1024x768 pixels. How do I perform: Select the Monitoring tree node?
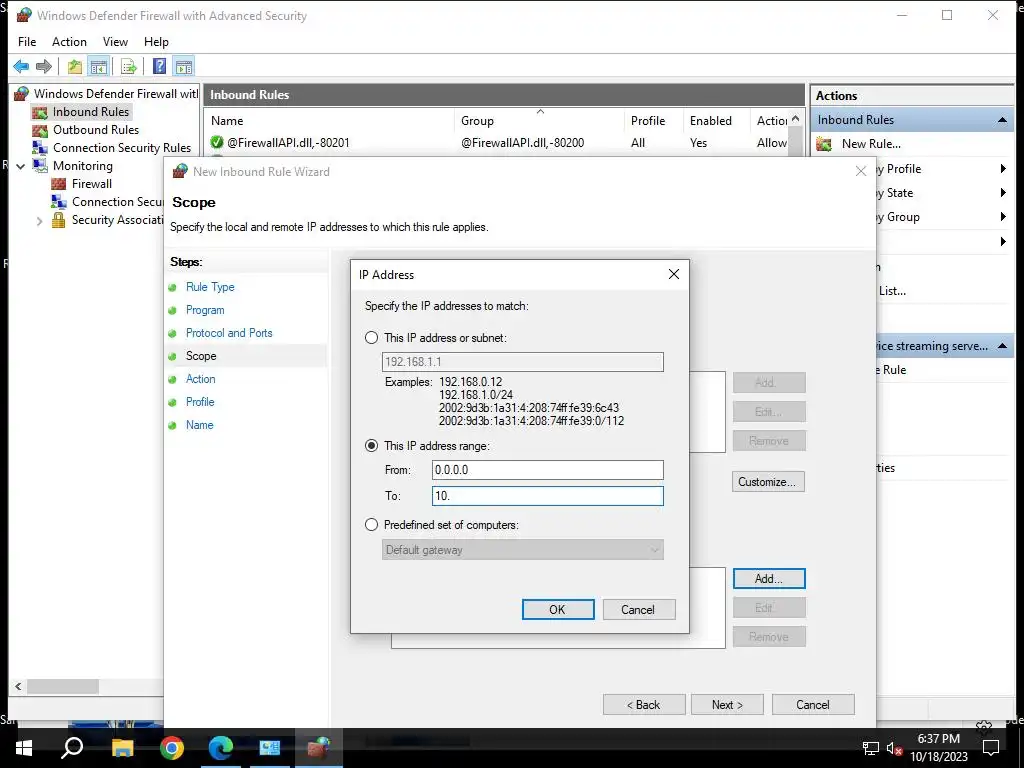click(x=82, y=166)
